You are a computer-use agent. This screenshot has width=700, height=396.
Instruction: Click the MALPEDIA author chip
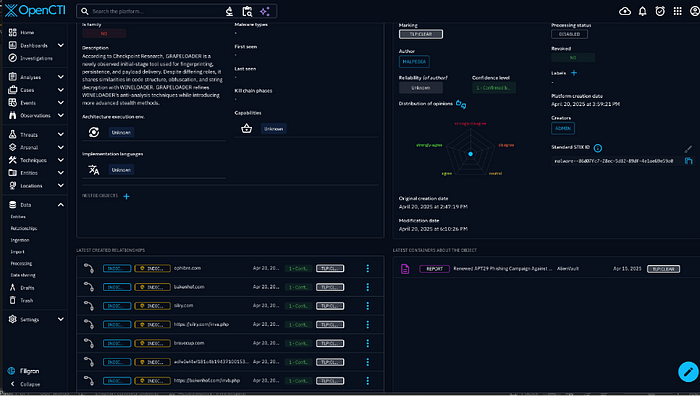coord(414,62)
